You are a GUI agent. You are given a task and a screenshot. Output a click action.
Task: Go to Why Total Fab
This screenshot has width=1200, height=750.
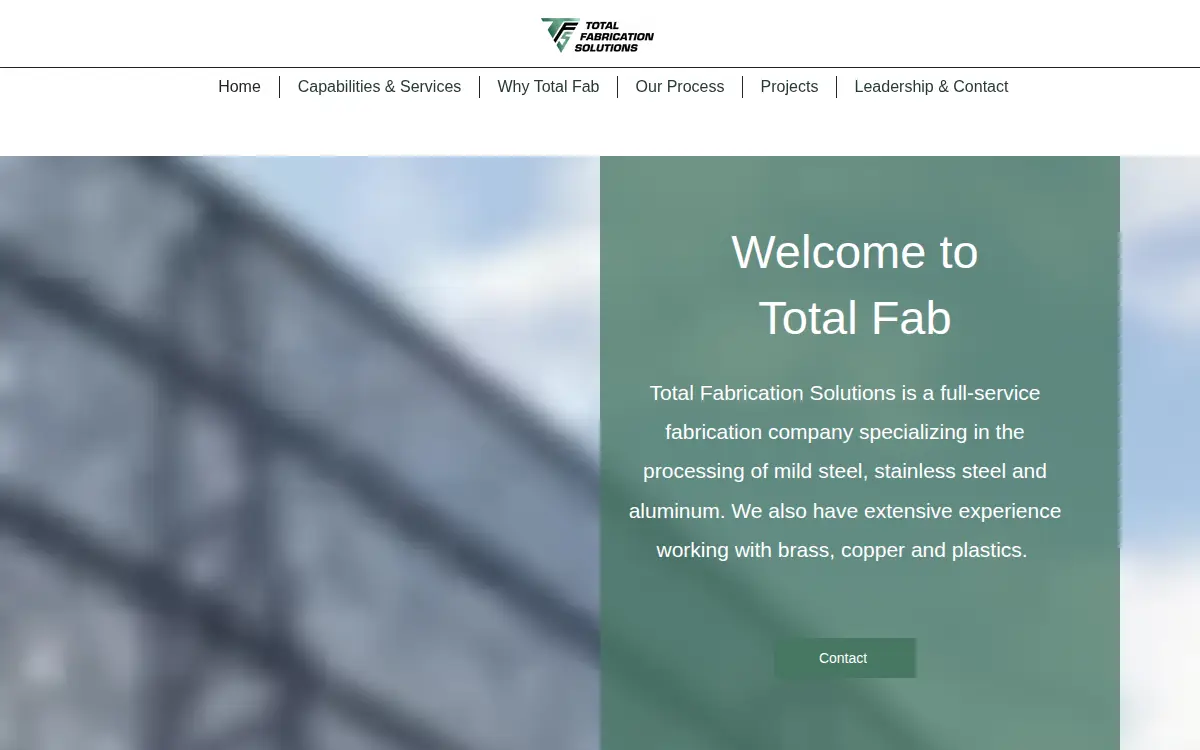pos(548,87)
